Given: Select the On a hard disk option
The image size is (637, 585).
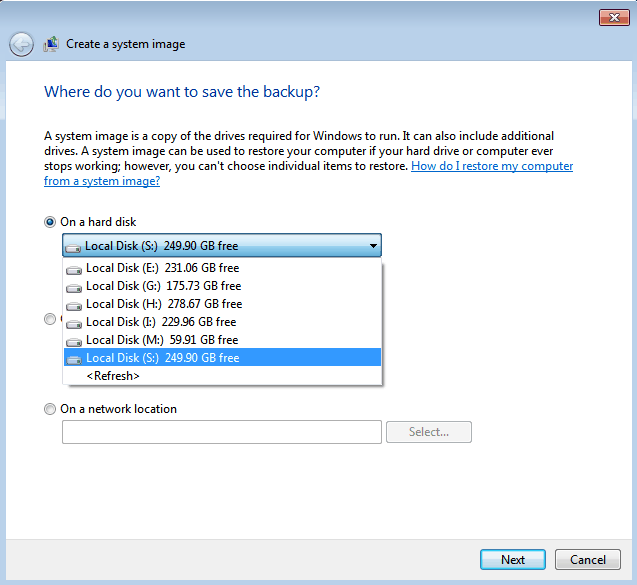Looking at the screenshot, I should pyautogui.click(x=50, y=222).
